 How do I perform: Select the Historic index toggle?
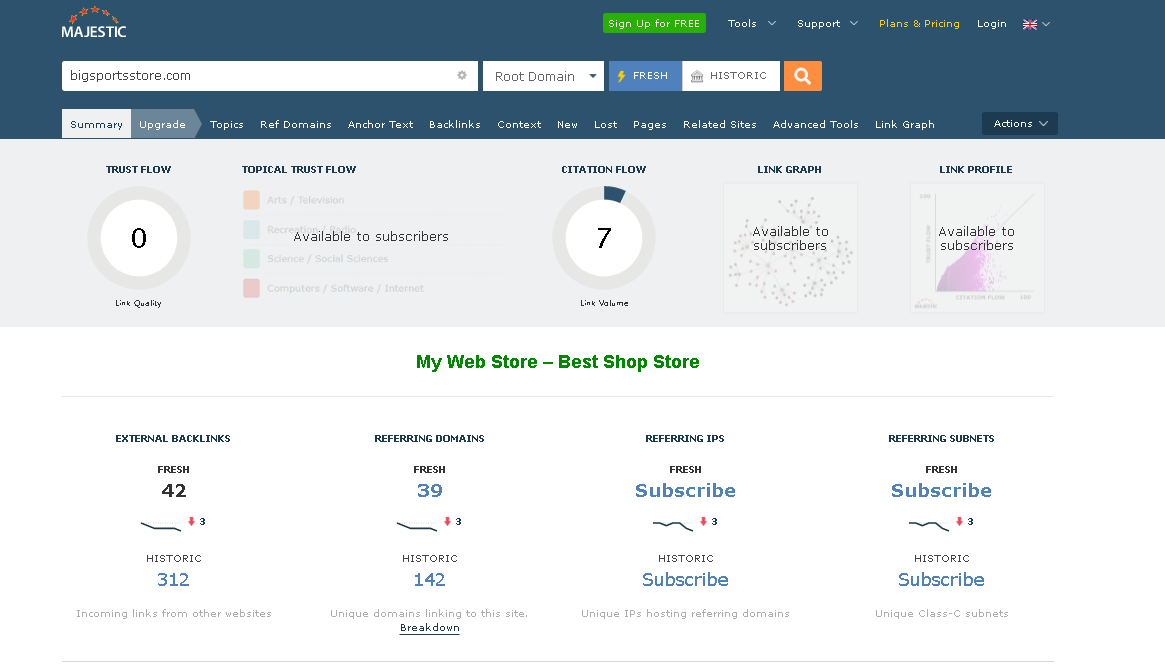(x=731, y=76)
